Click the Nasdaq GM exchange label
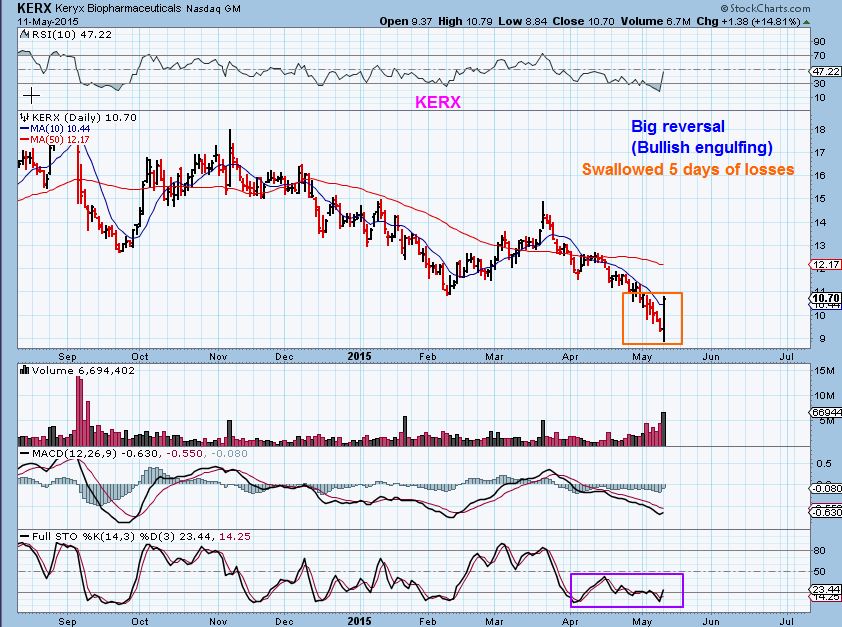Screen dimensions: 842x627 tap(213, 9)
